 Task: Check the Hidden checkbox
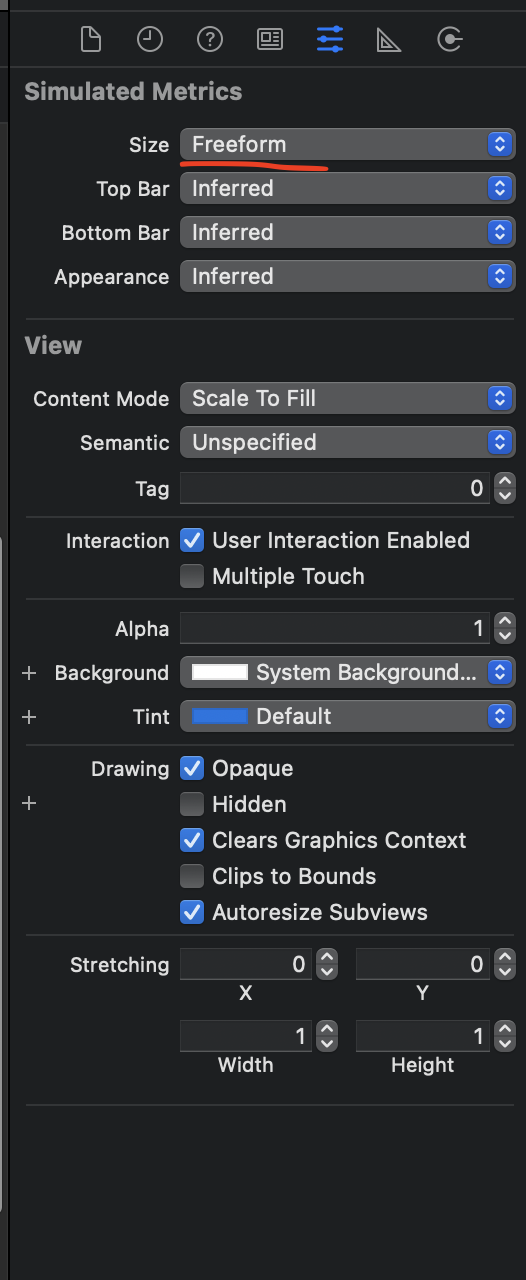tap(192, 805)
